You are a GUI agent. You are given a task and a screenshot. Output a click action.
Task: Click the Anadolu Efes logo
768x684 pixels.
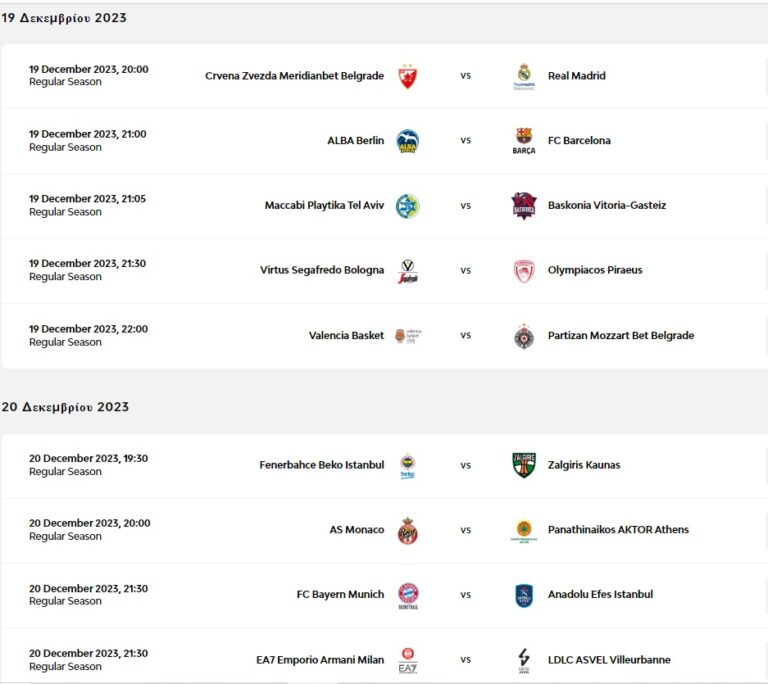(x=524, y=595)
